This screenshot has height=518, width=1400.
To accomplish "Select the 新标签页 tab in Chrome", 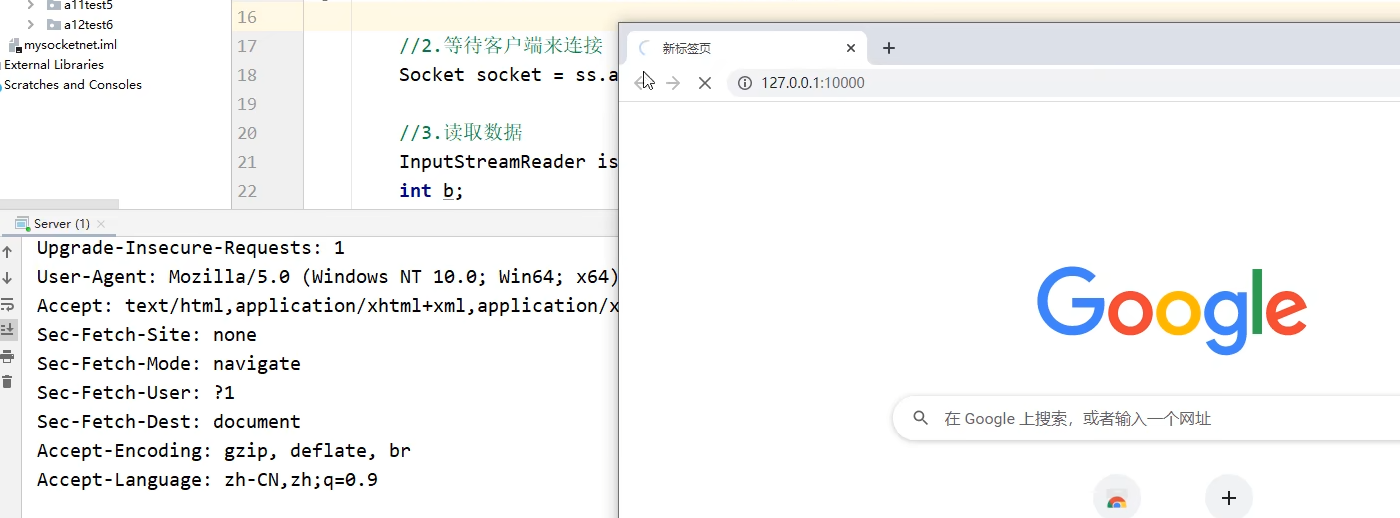I will point(747,48).
